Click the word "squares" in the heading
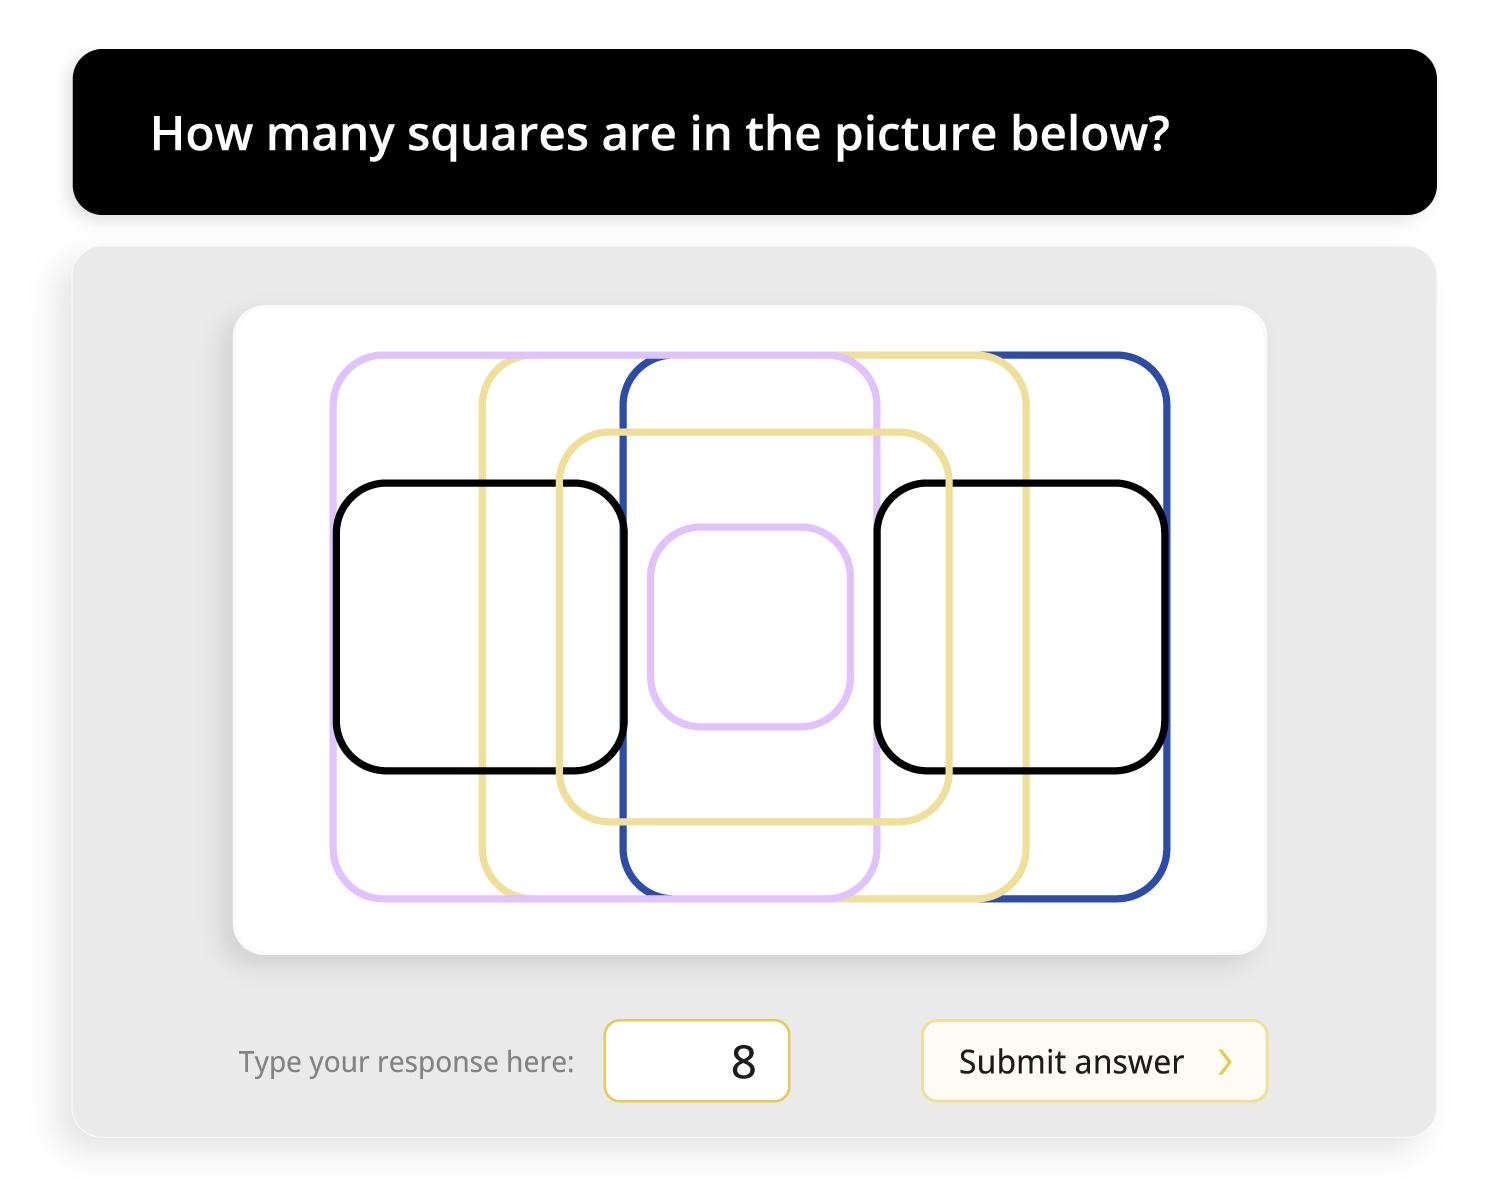 coord(497,136)
